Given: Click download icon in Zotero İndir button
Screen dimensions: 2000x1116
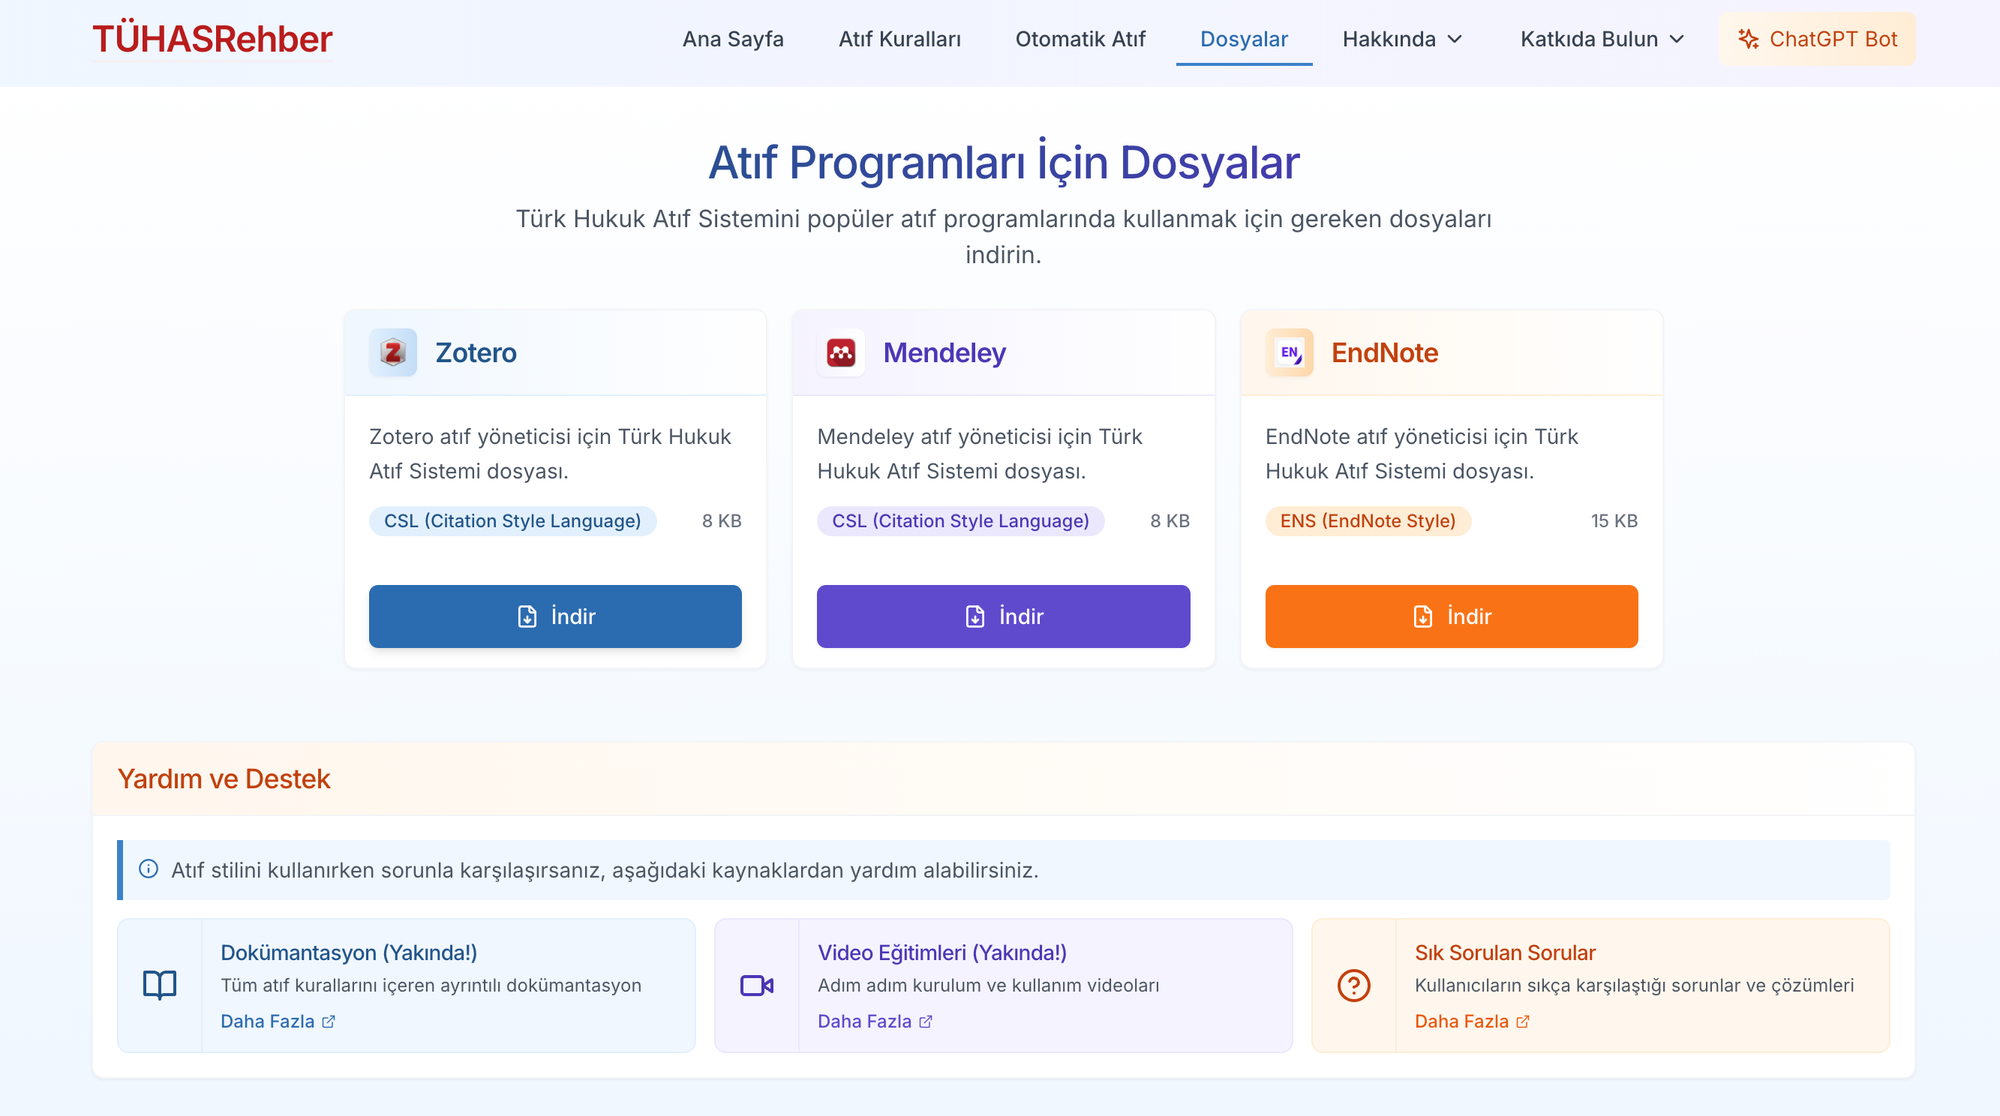Looking at the screenshot, I should click(x=527, y=616).
